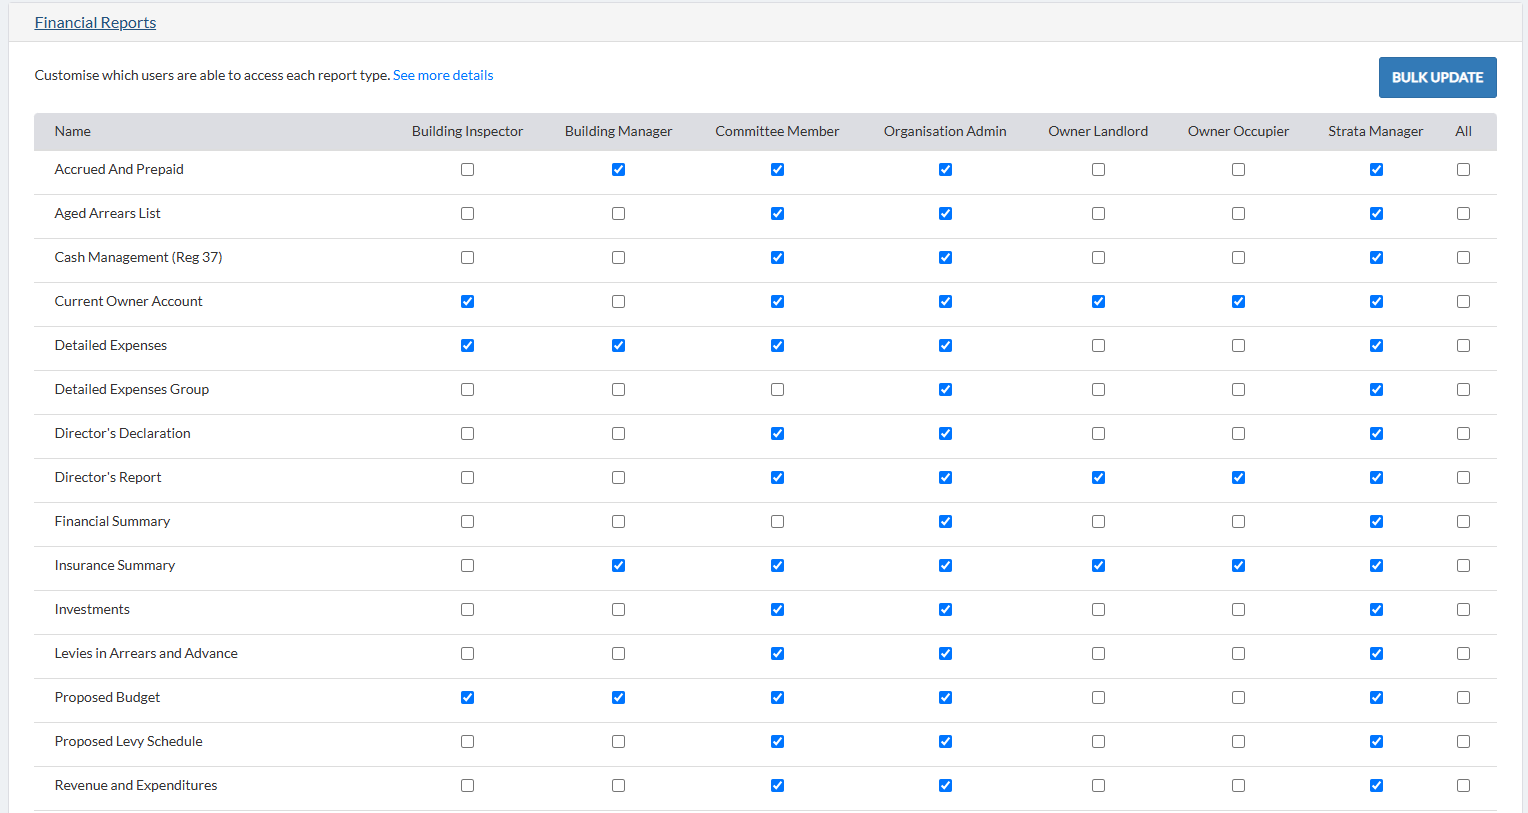The image size is (1528, 813).
Task: Click the BULK UPDATE button
Action: click(1437, 77)
